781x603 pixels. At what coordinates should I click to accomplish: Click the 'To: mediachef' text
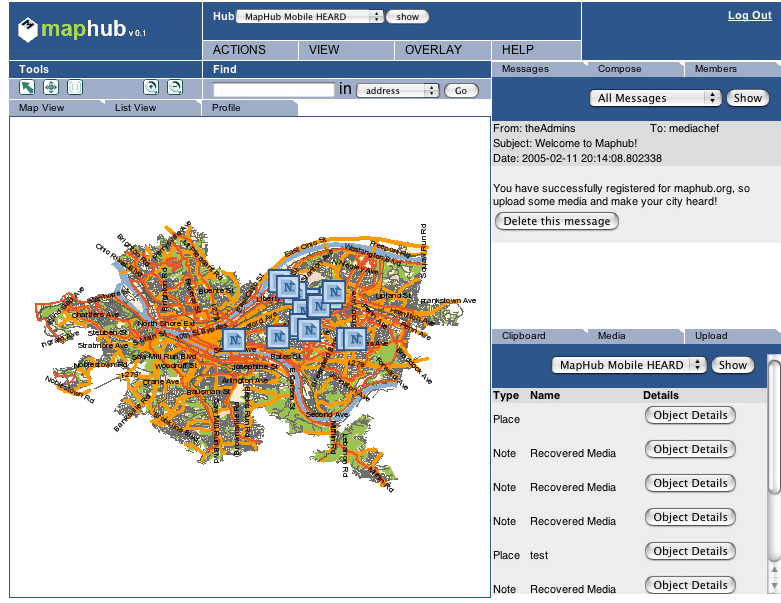684,128
